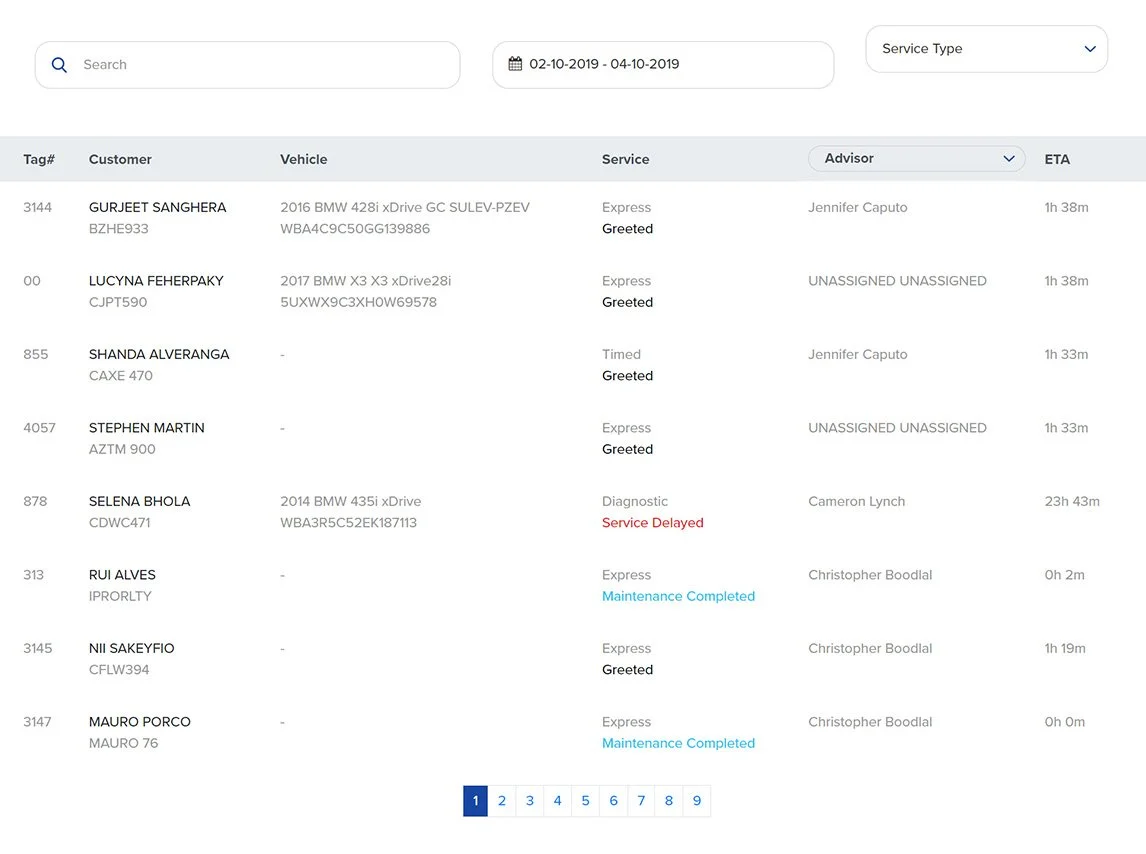Screen dimensions: 1146x854
Task: Click ETA 0h 0m
Action: pyautogui.click(x=1064, y=722)
